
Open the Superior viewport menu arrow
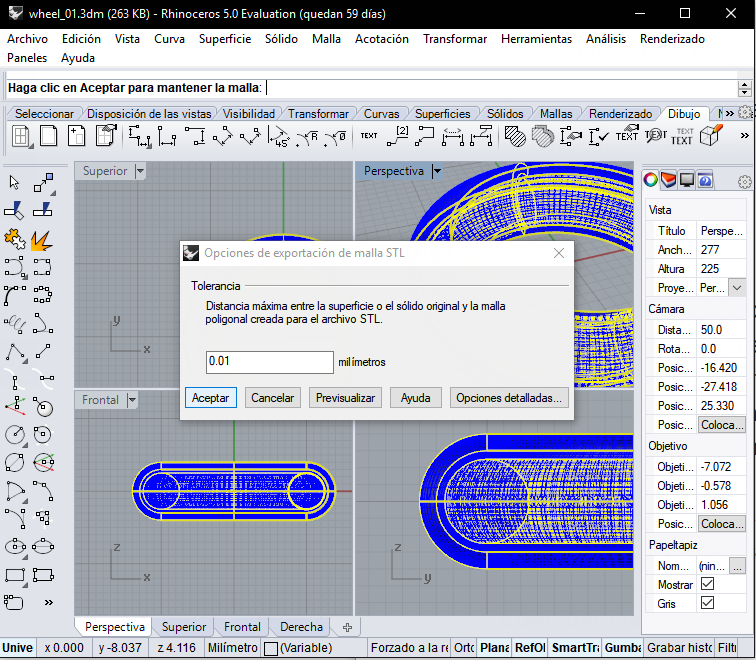point(140,171)
